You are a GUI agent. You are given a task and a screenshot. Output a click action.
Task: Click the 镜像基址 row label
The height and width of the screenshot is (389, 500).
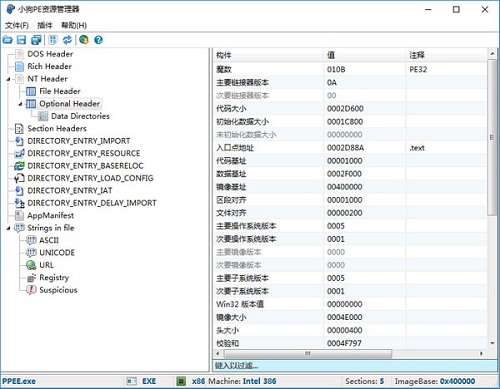[231, 187]
